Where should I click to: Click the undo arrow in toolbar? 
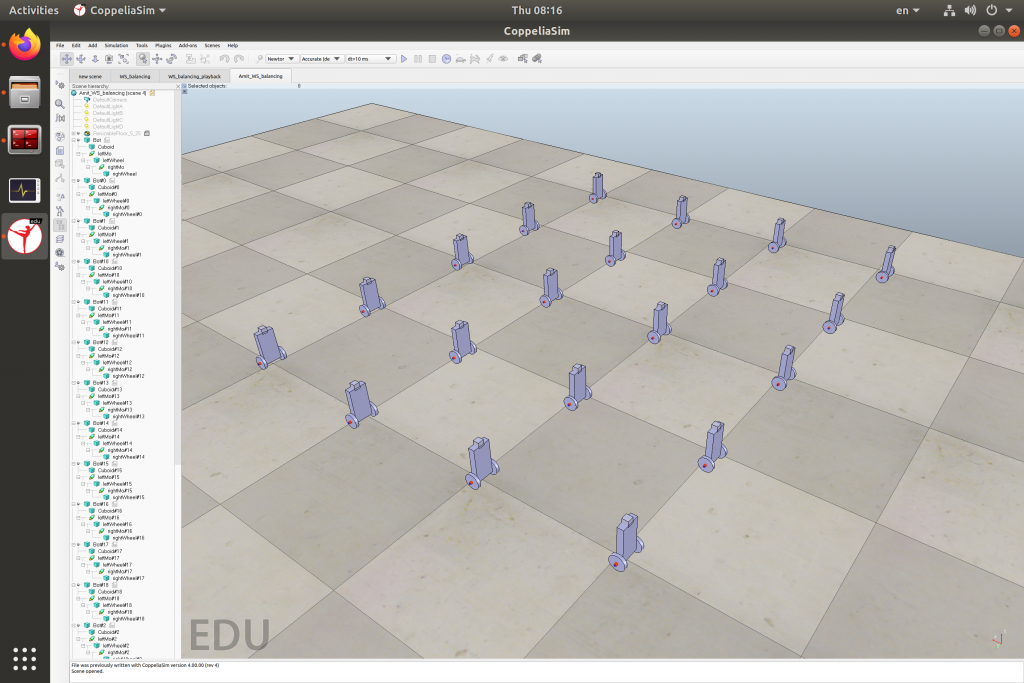click(x=224, y=59)
